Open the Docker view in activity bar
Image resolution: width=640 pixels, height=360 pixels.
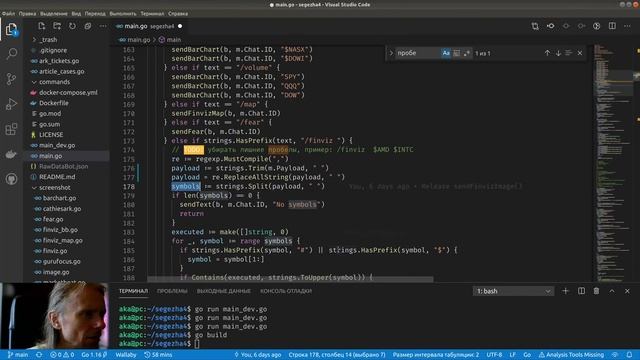[11, 154]
